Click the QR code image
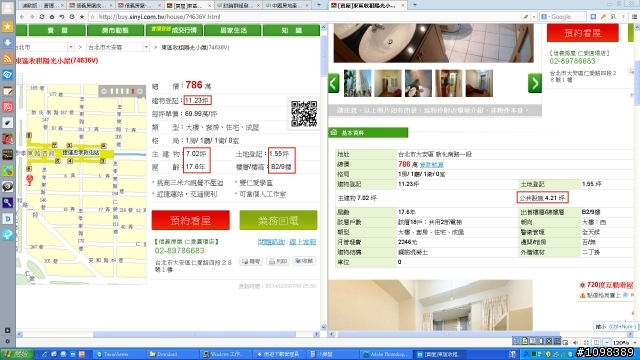The height and width of the screenshot is (360, 640). tap(304, 113)
